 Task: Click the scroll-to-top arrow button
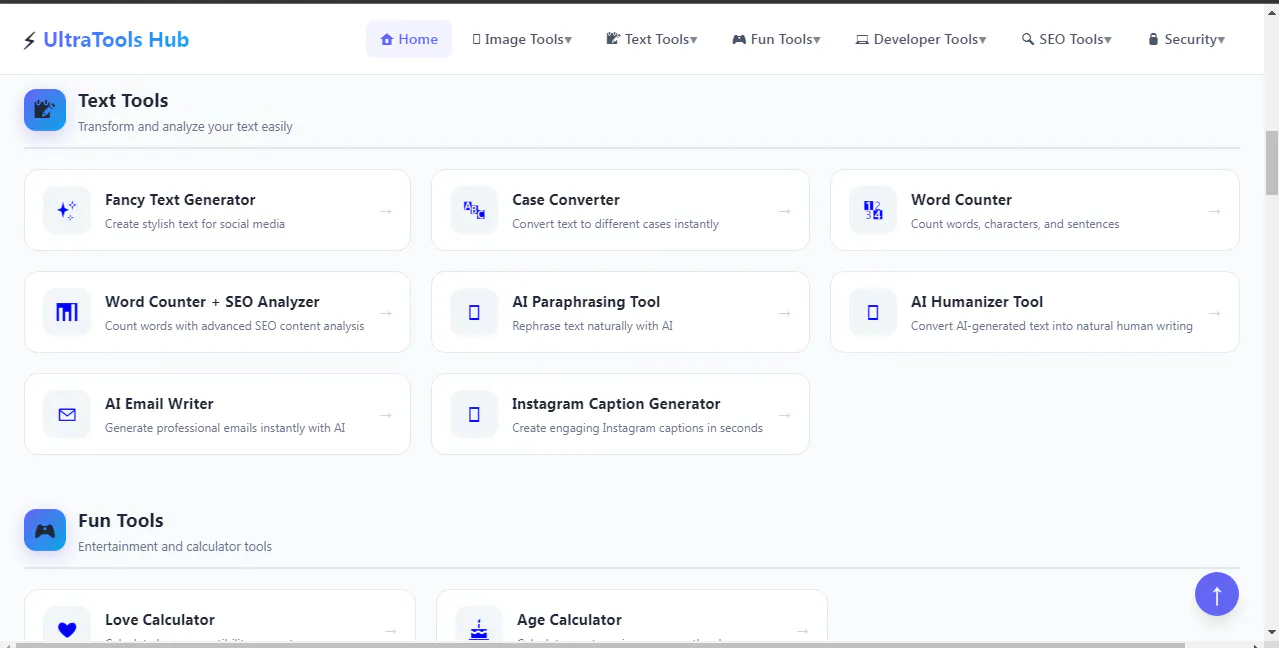pyautogui.click(x=1217, y=594)
